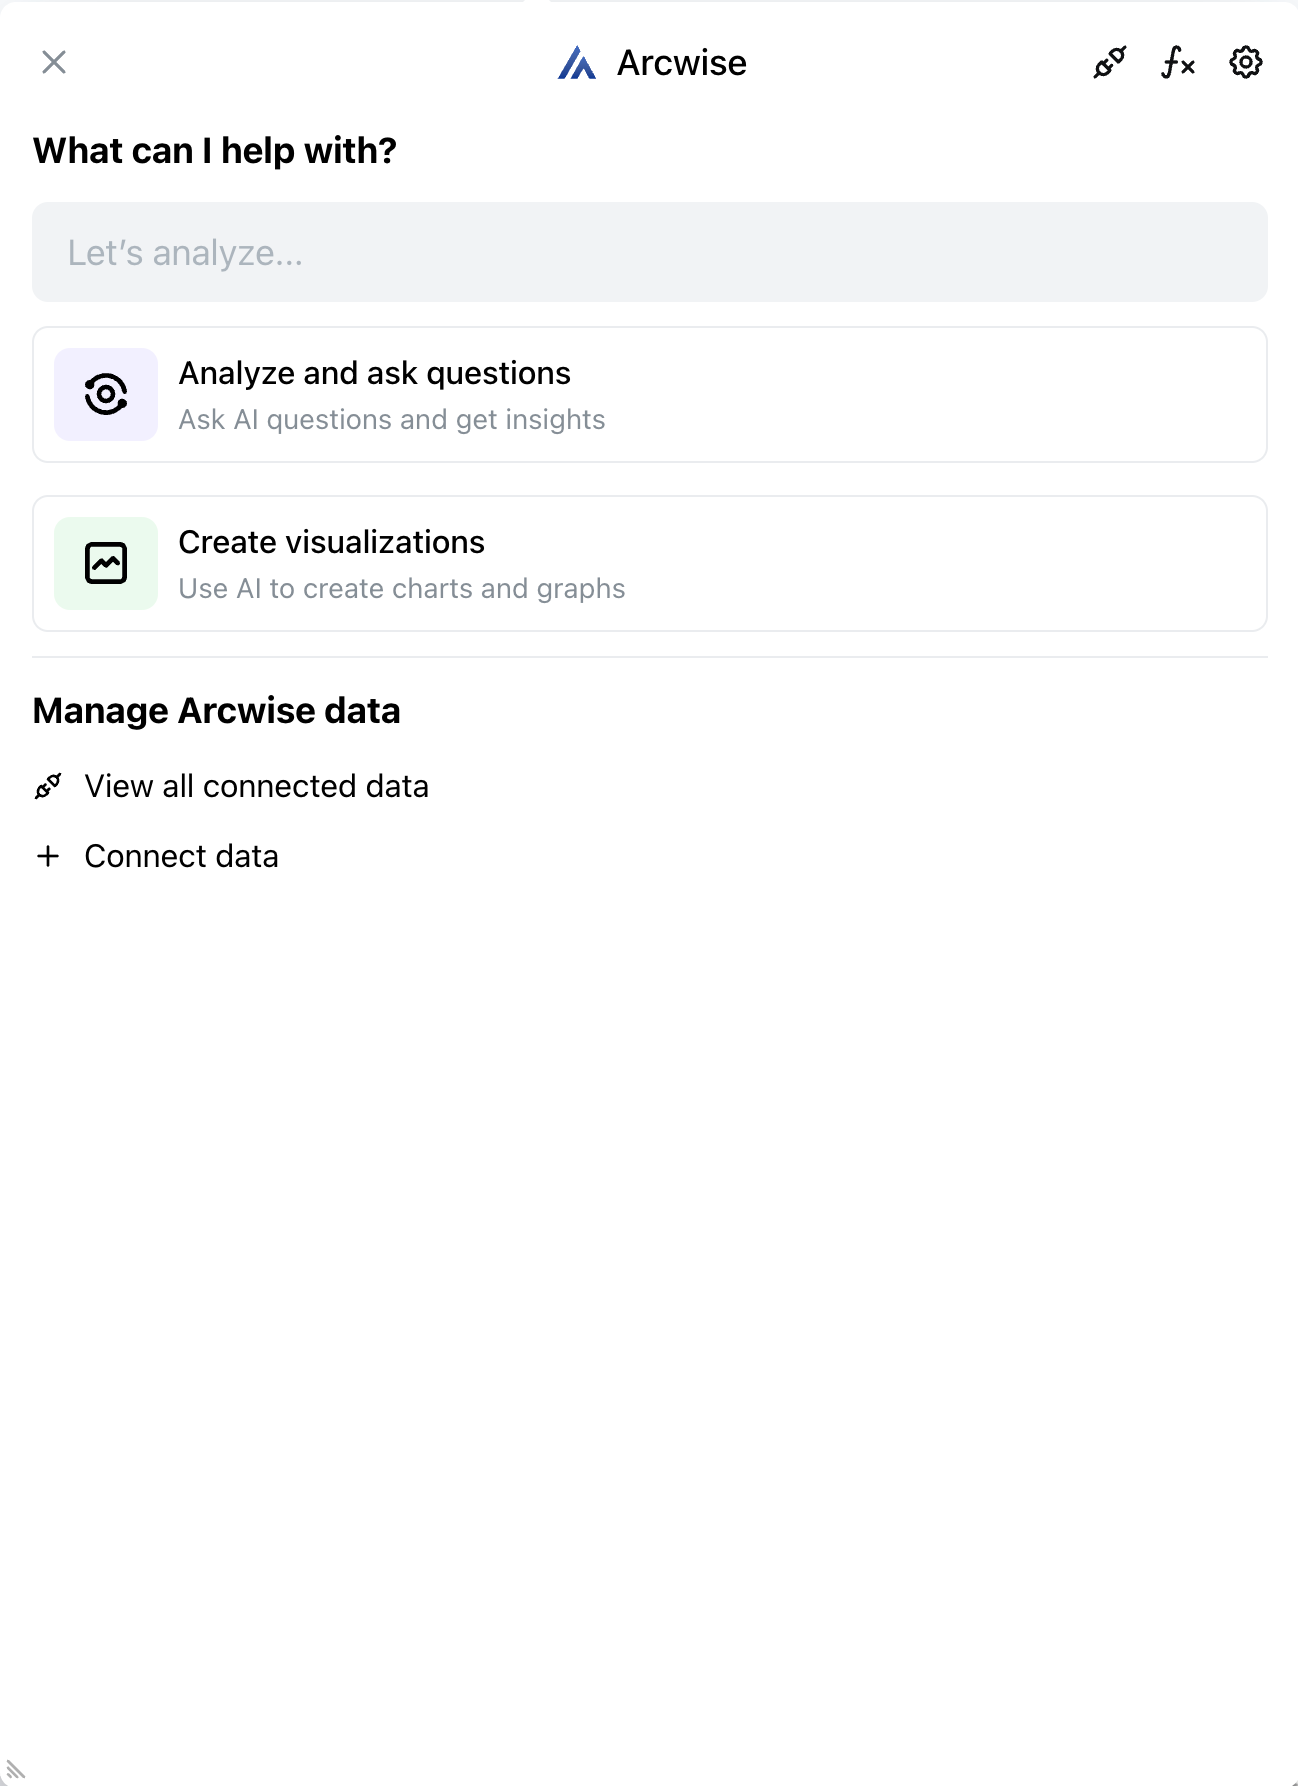Click the green chart icon tile

106,563
